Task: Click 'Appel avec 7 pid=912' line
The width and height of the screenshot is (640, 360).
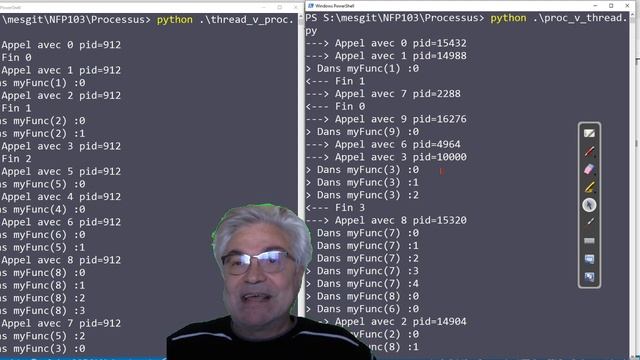Action: click(61, 323)
